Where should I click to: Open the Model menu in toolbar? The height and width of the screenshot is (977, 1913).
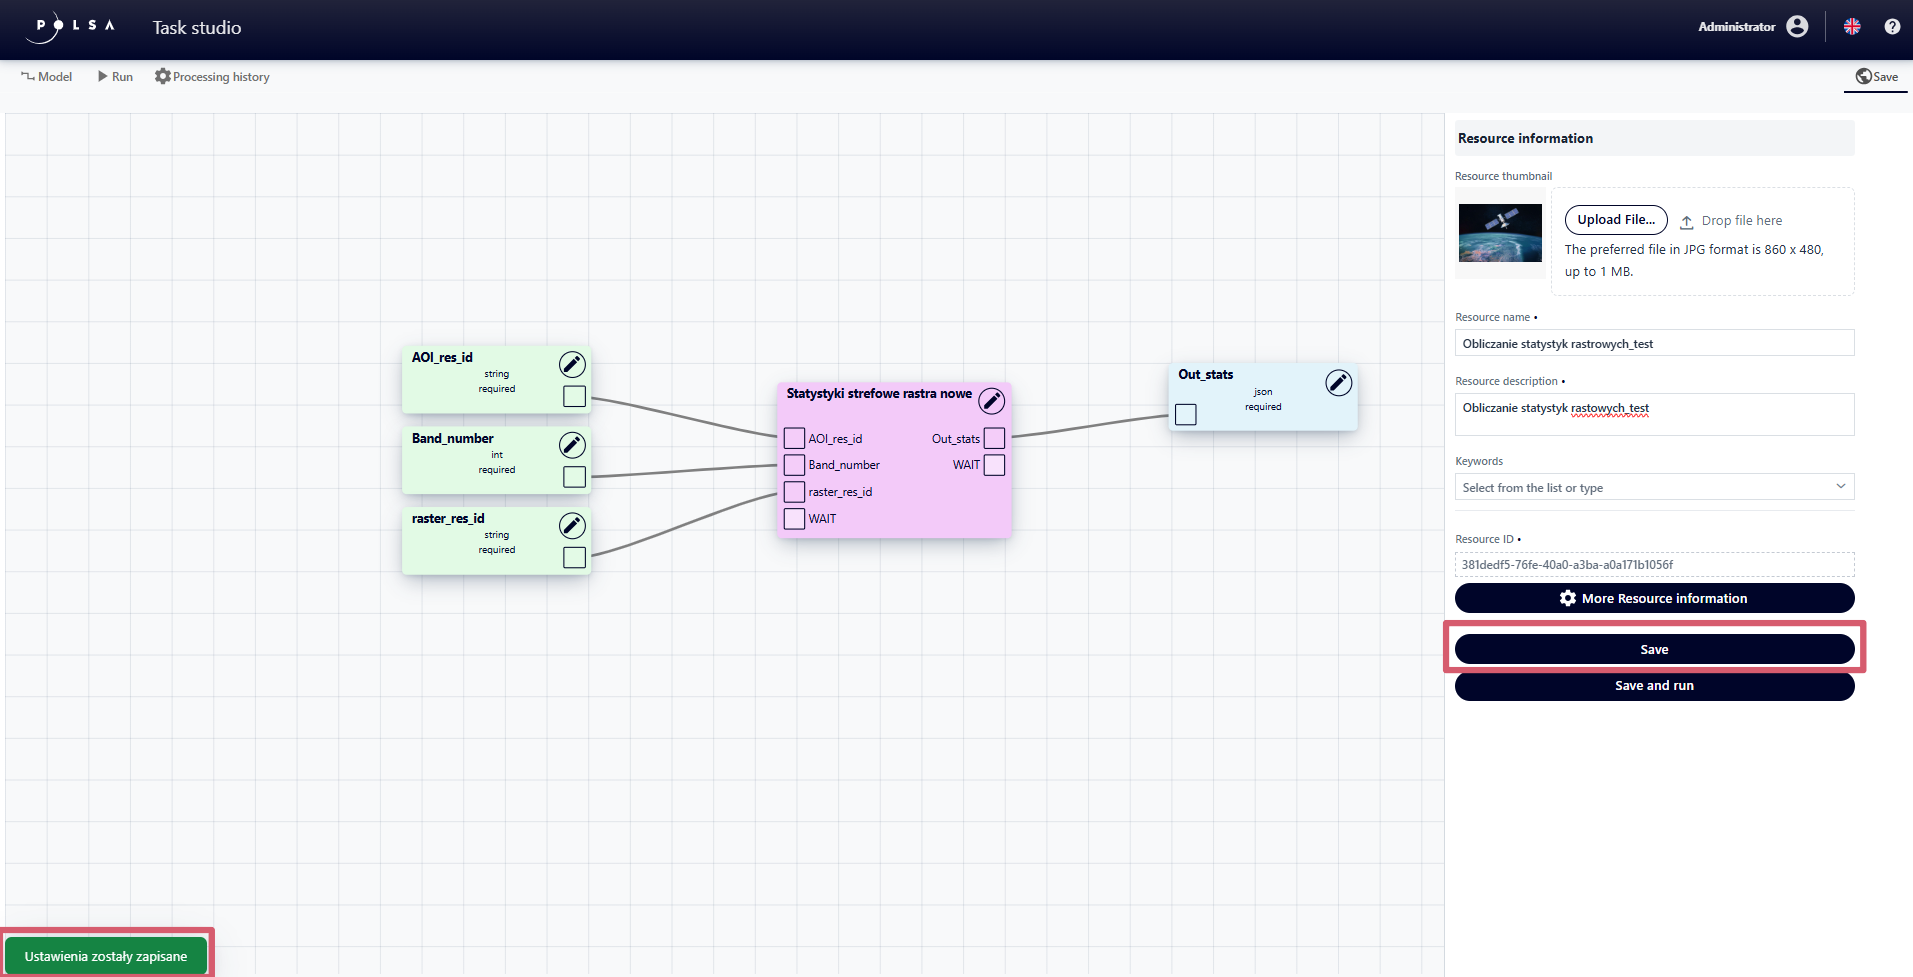[x=47, y=77]
